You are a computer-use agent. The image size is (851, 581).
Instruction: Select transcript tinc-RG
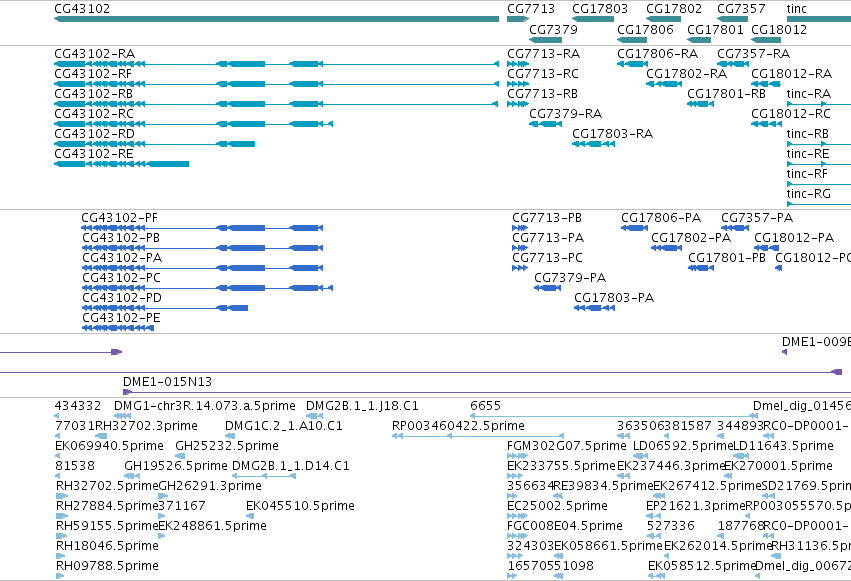pyautogui.click(x=819, y=205)
